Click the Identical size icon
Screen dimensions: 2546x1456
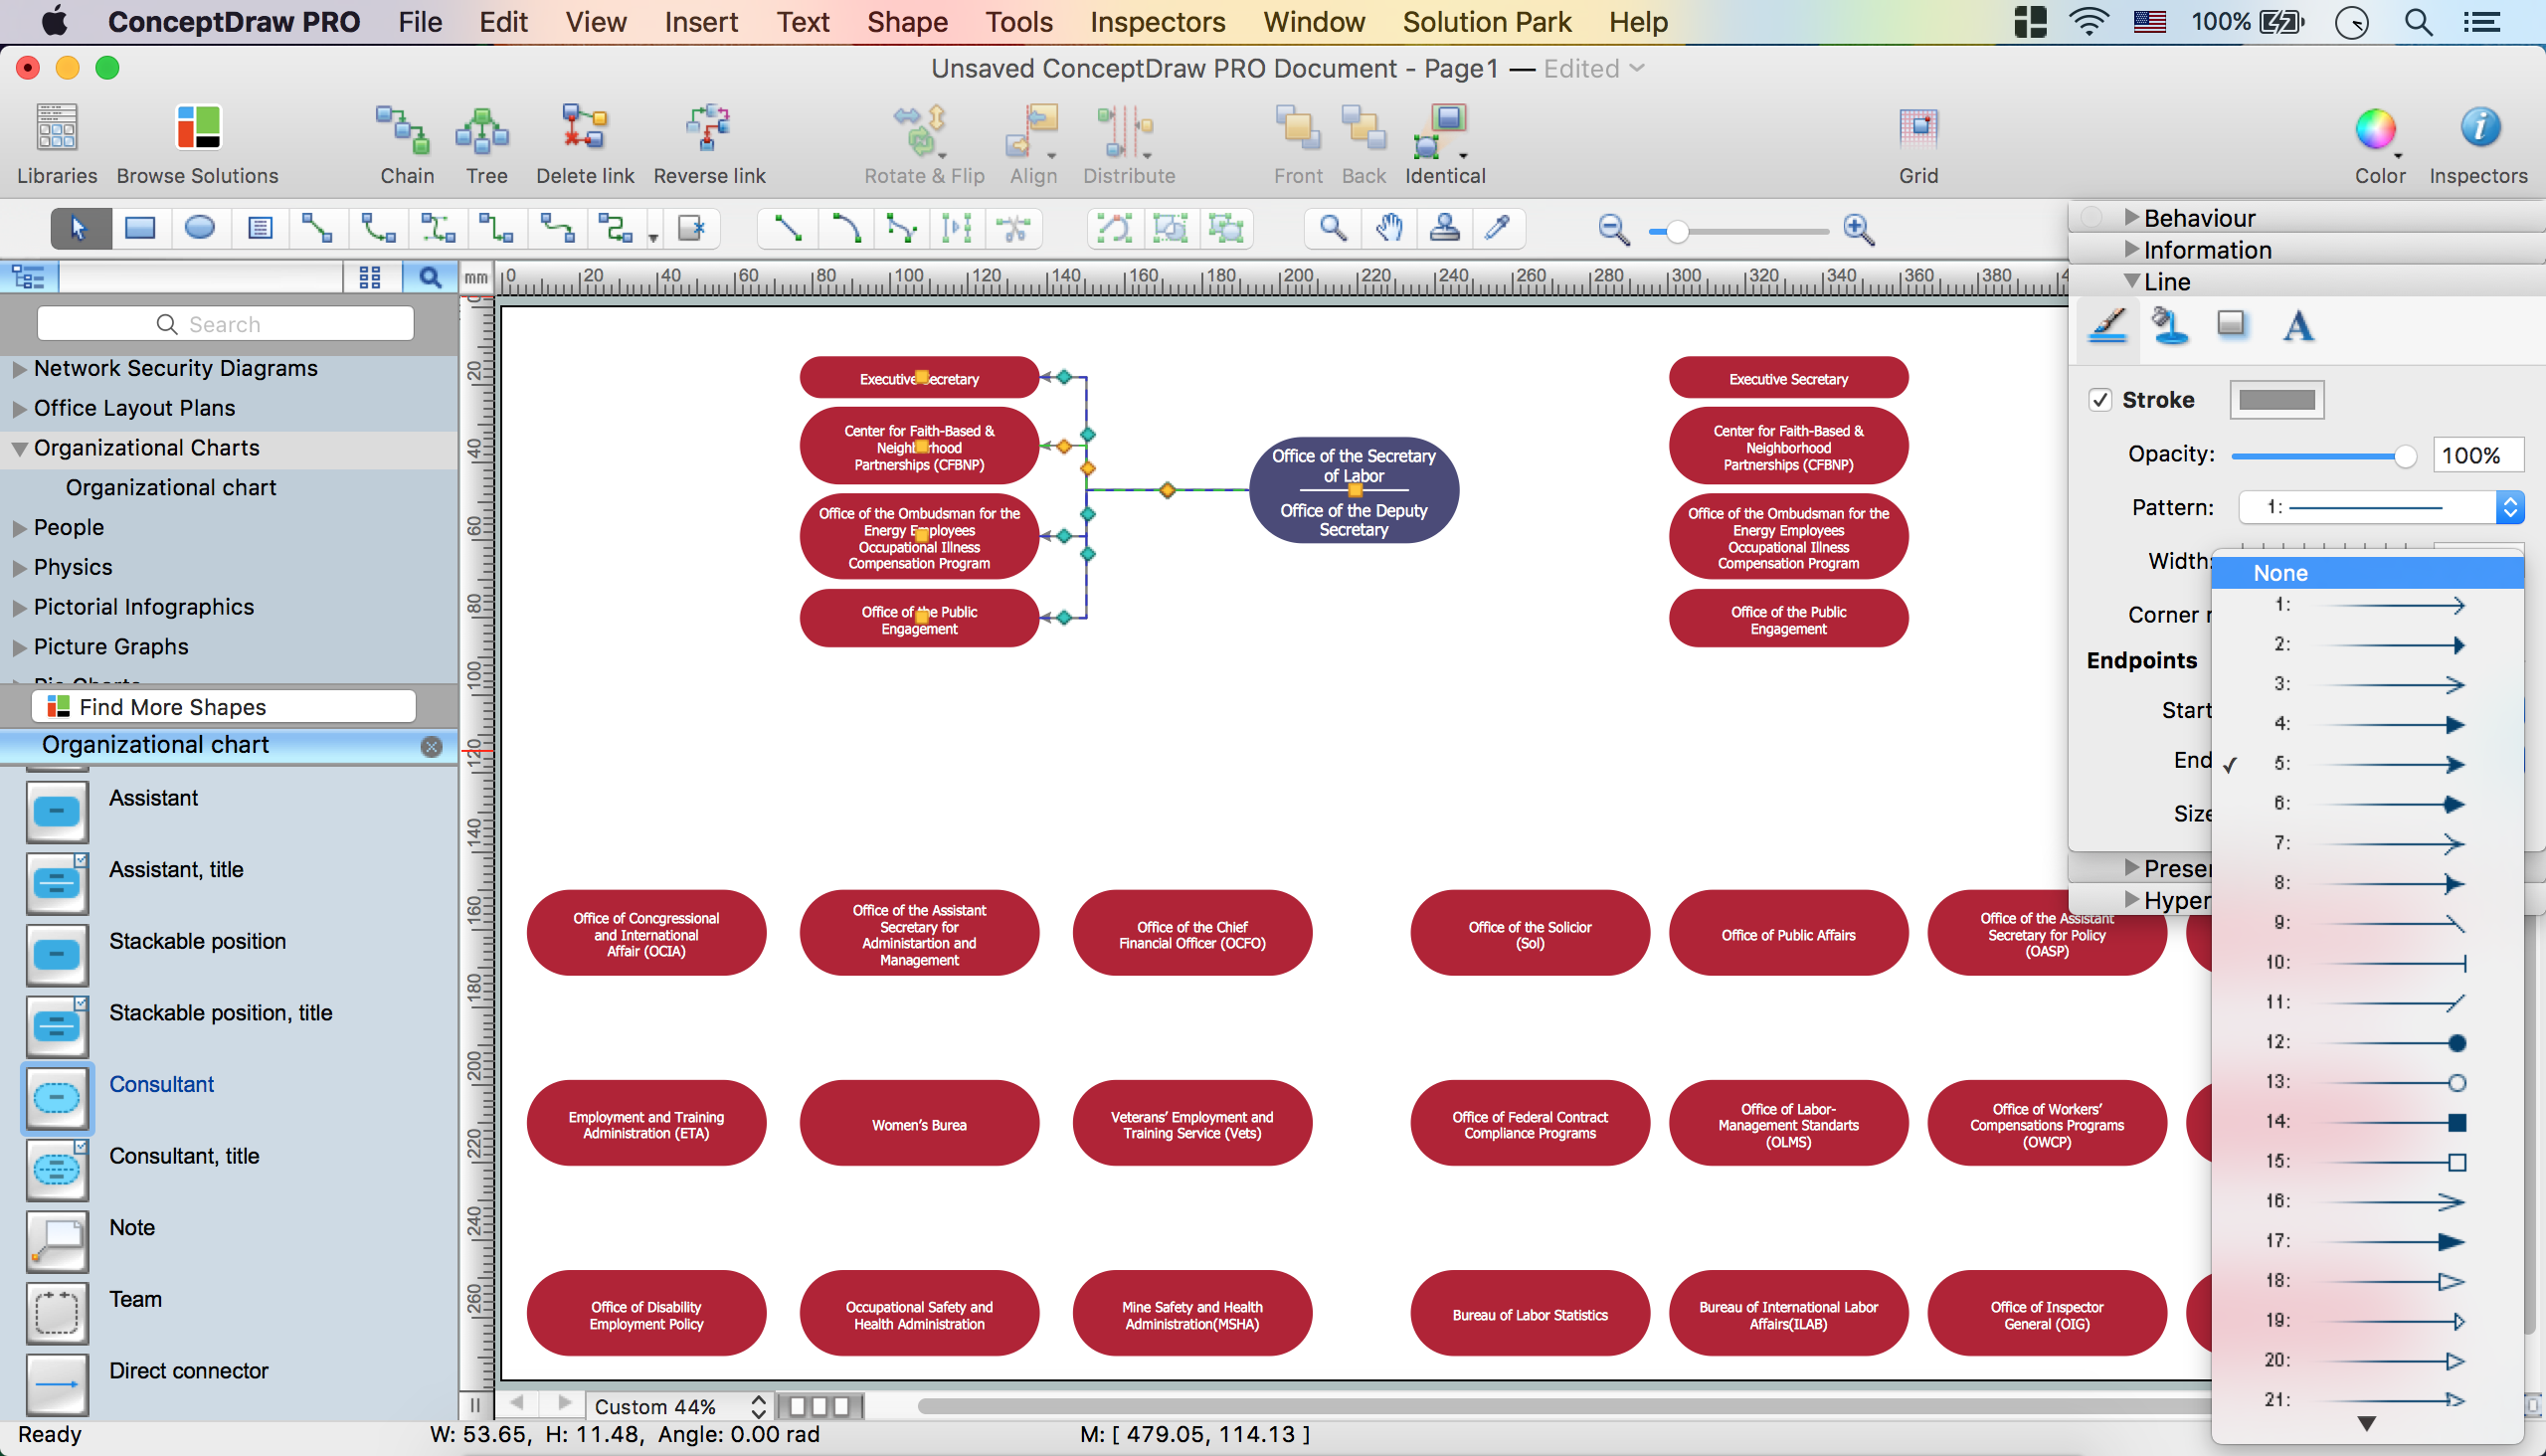click(1443, 131)
